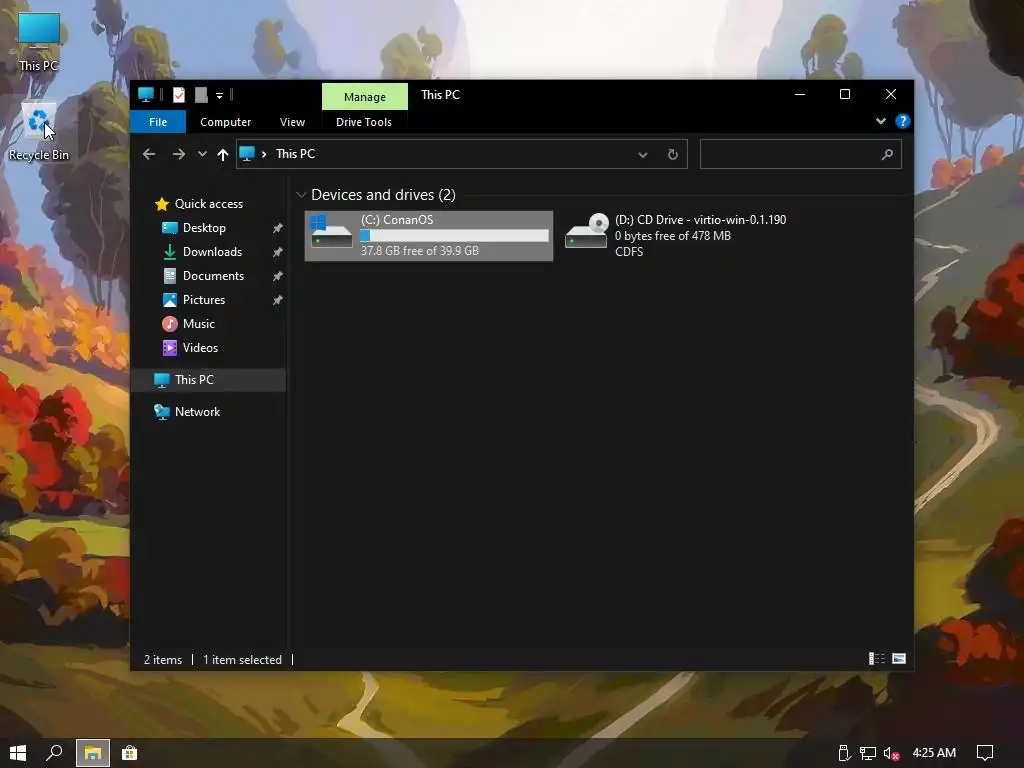Image resolution: width=1024 pixels, height=768 pixels.
Task: Click the "2 items" status bar text
Action: pos(163,660)
